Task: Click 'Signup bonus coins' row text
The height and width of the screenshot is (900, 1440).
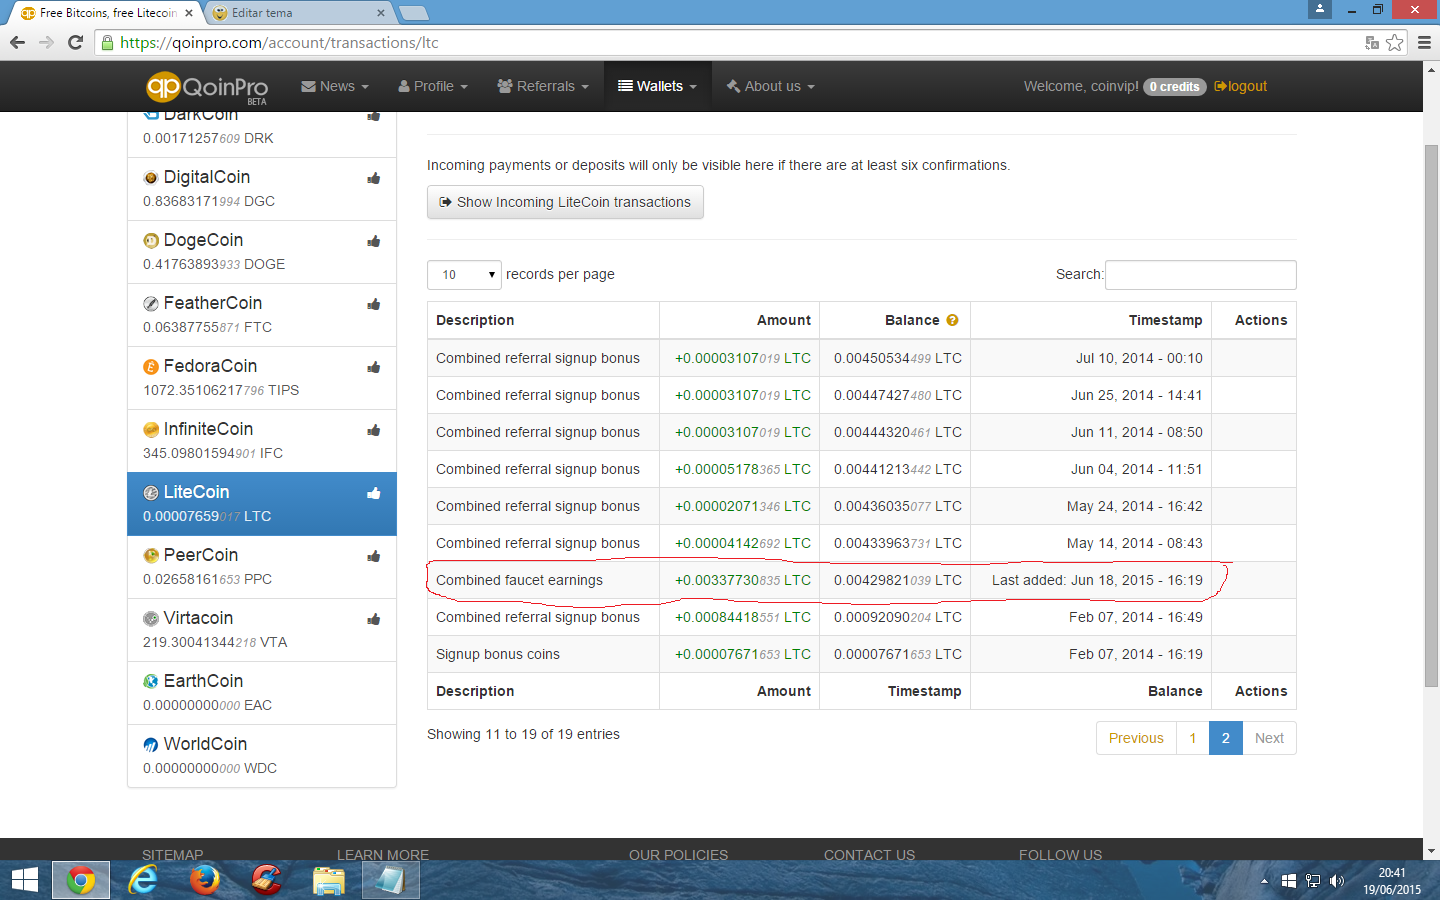Action: tap(498, 654)
